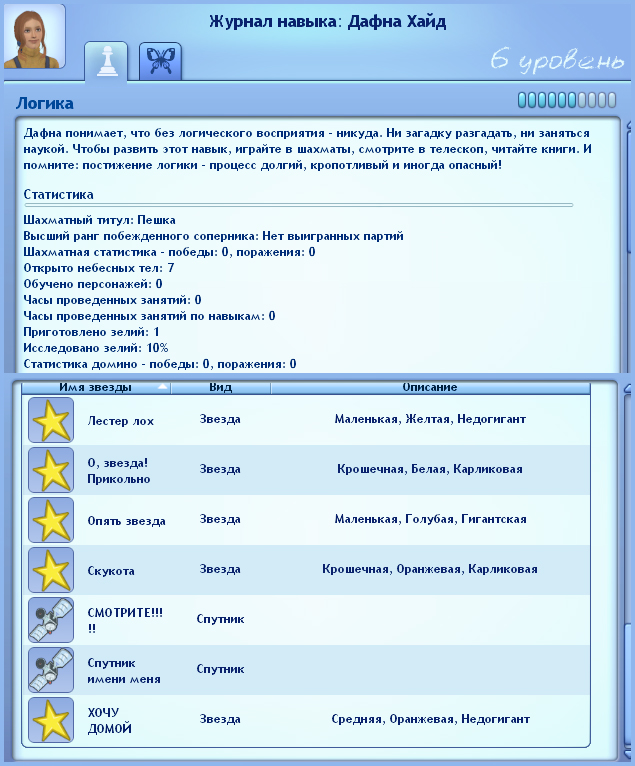Viewport: 635px width, 766px height.
Task: Click the line Приготовлено зелий: 1
Action: pyautogui.click(x=91, y=332)
